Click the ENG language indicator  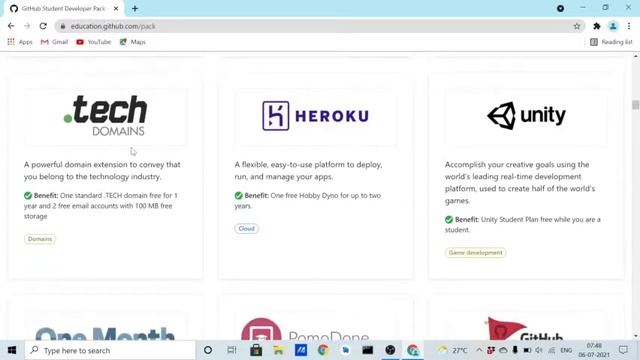coord(566,350)
